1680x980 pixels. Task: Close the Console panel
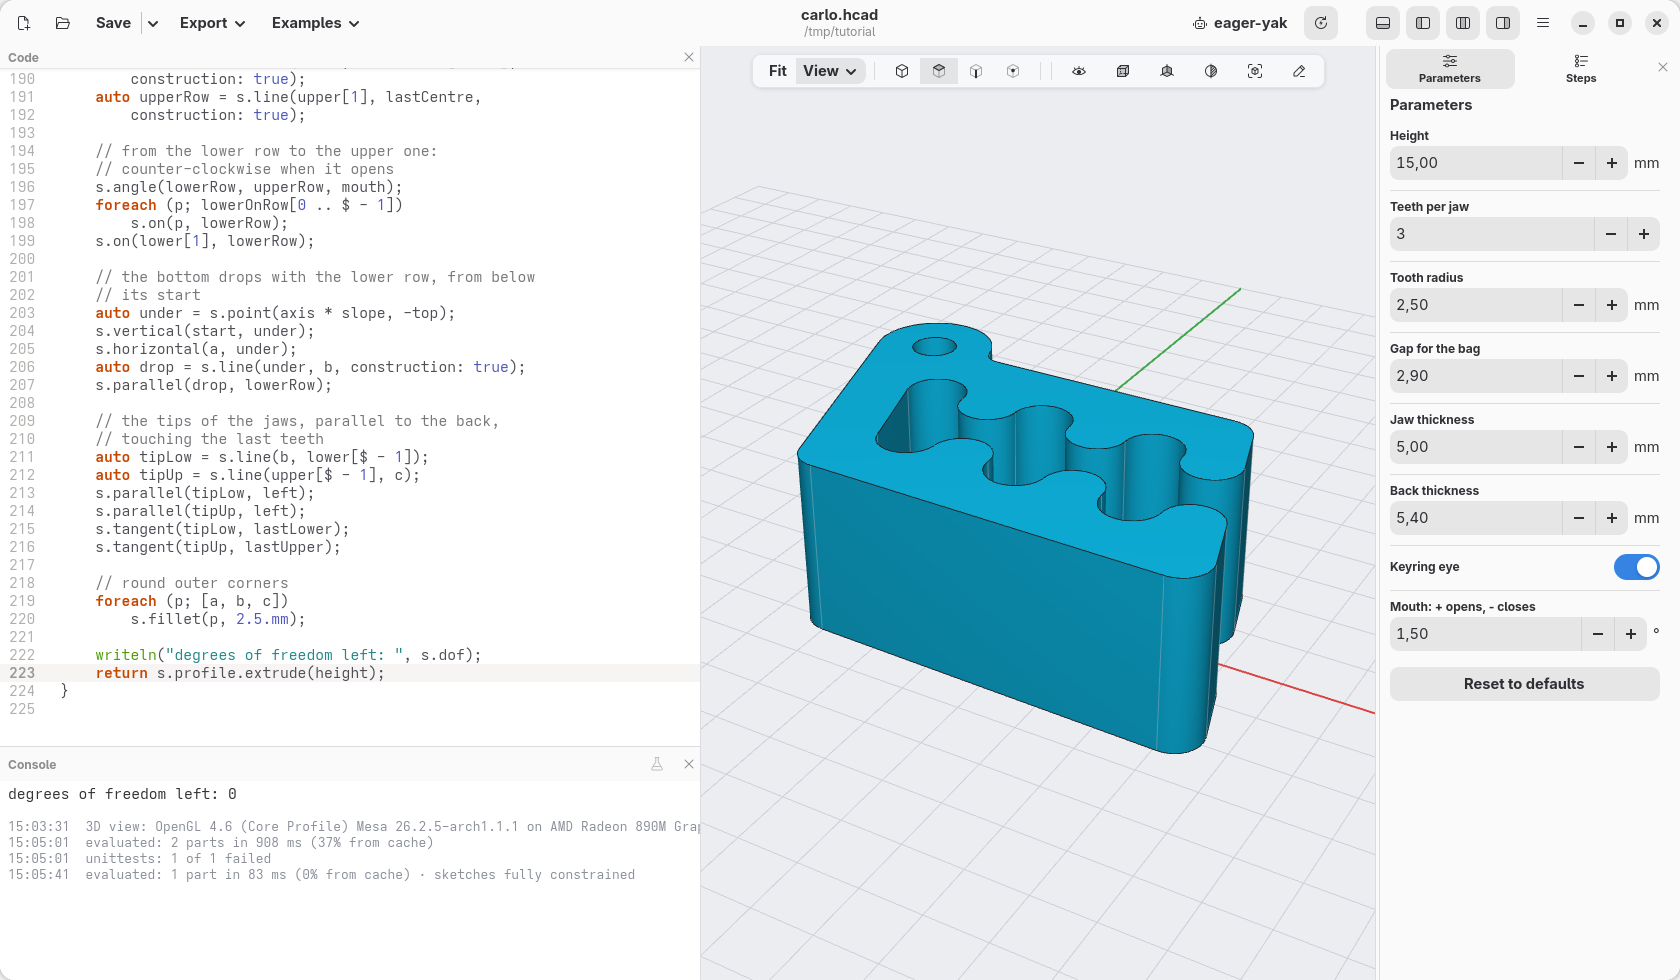tap(689, 764)
